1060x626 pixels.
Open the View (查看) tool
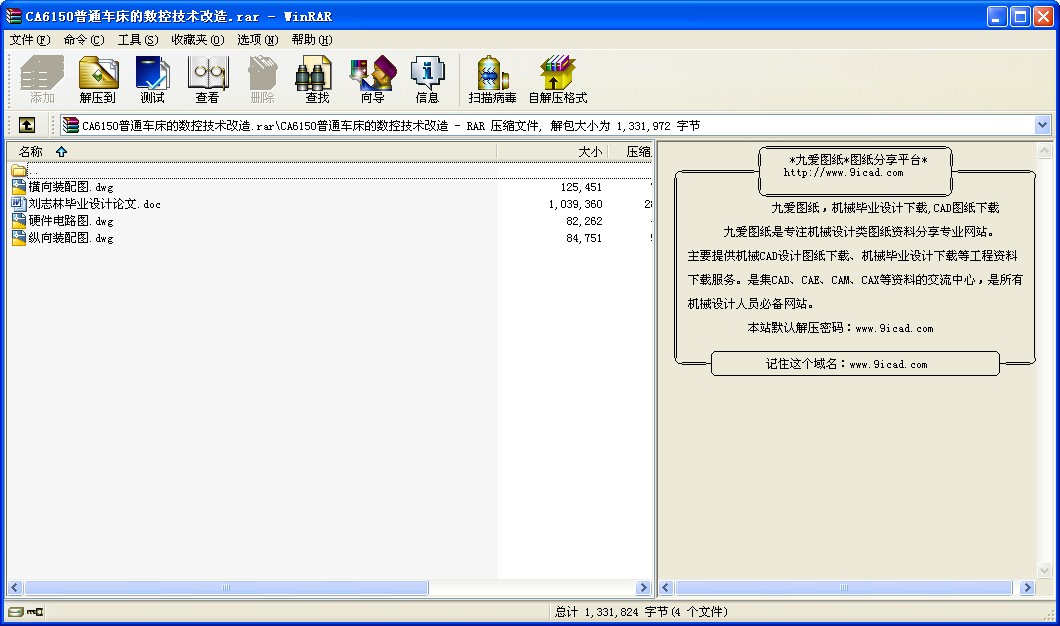208,79
